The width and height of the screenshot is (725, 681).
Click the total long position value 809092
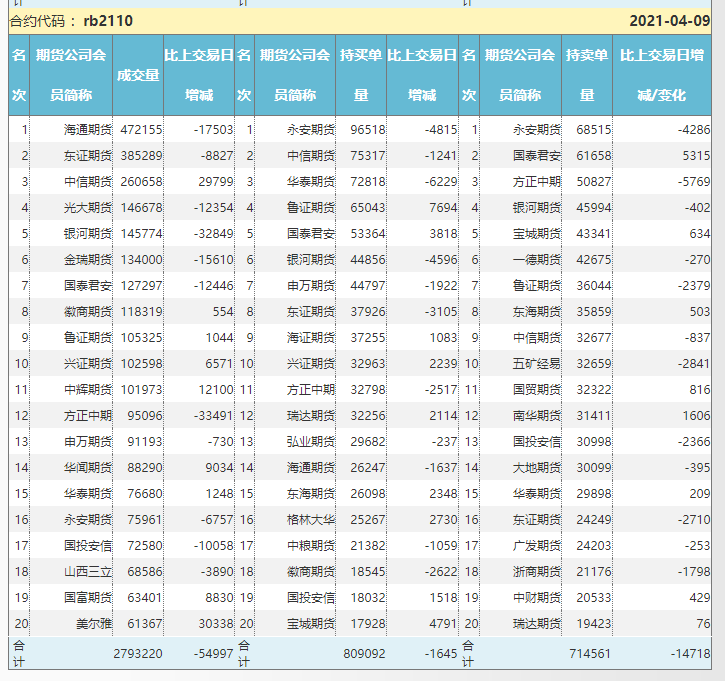click(361, 653)
